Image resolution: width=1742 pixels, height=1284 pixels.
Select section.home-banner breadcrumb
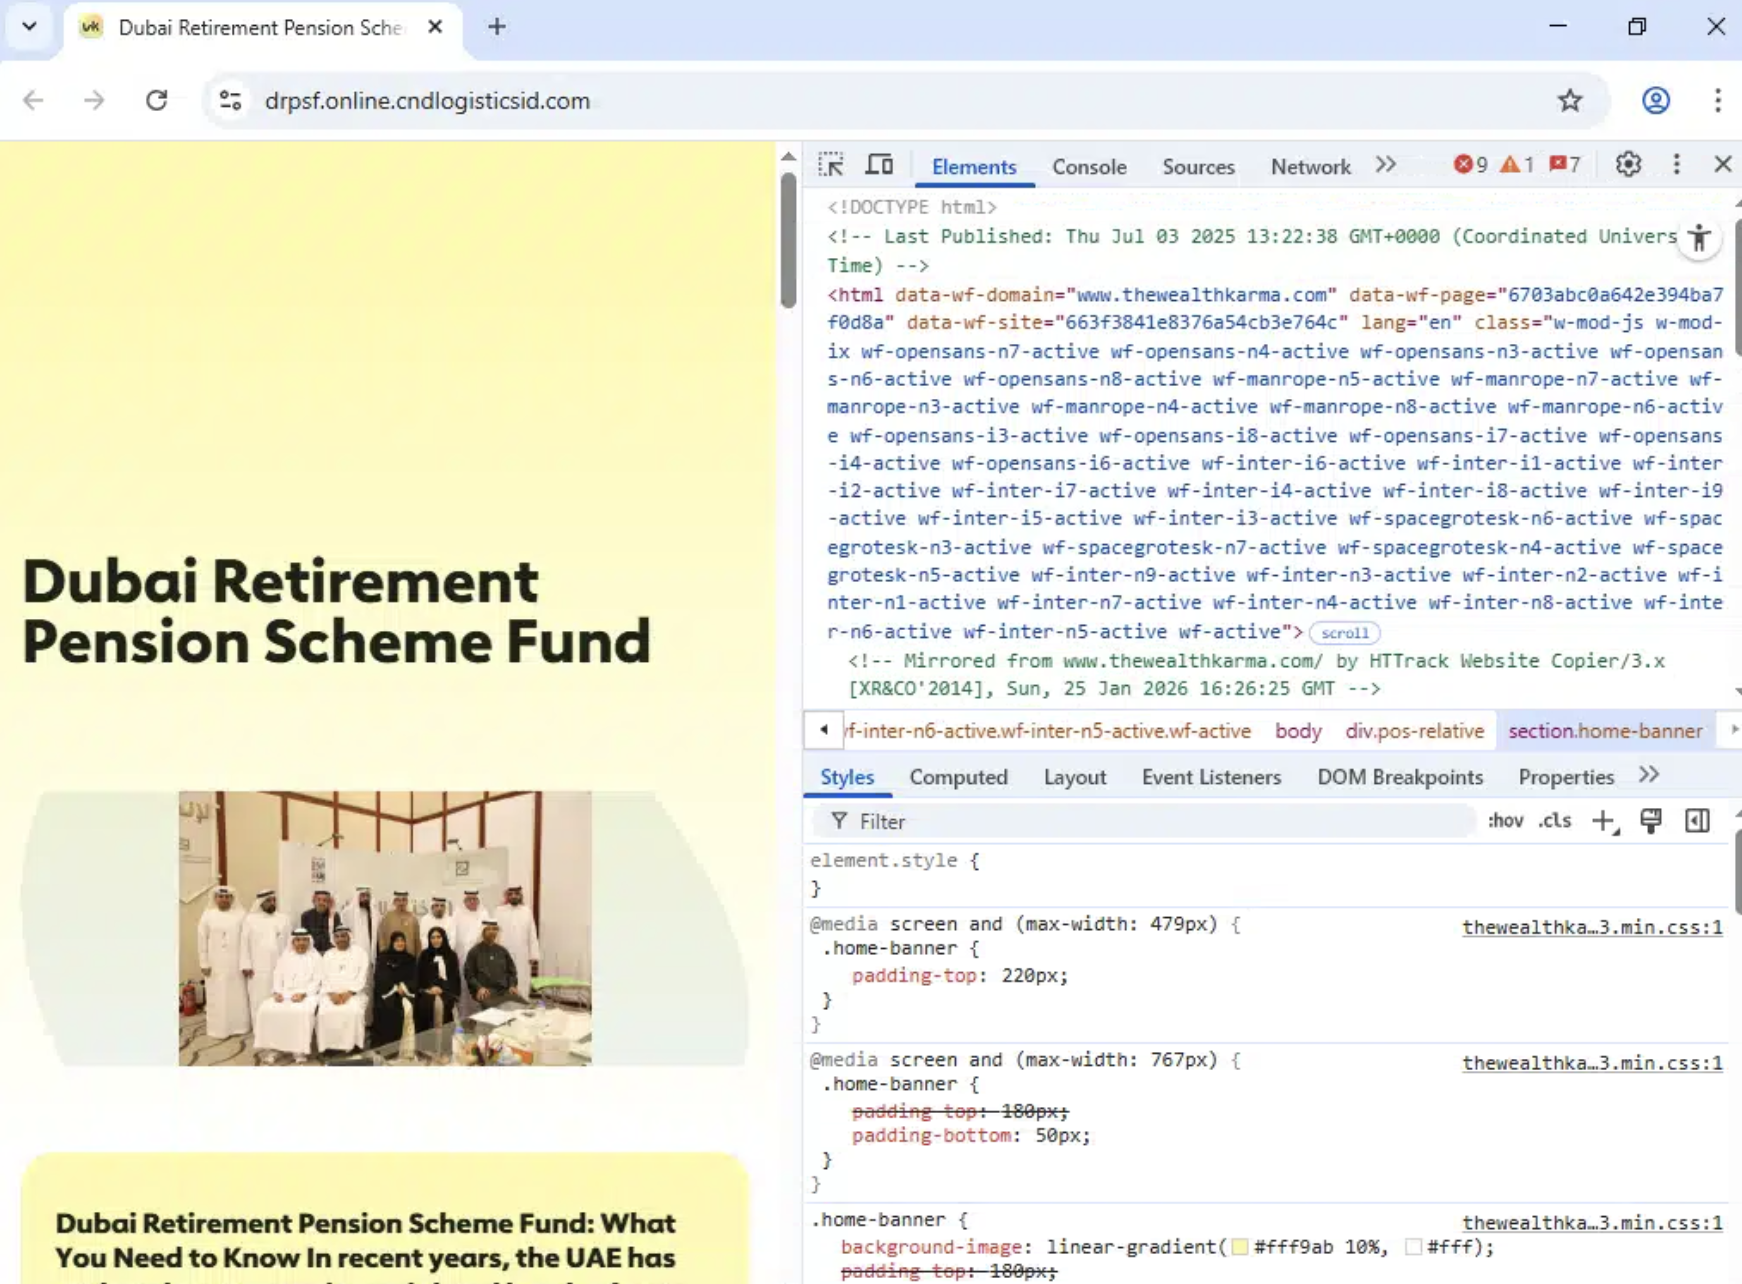[1605, 731]
